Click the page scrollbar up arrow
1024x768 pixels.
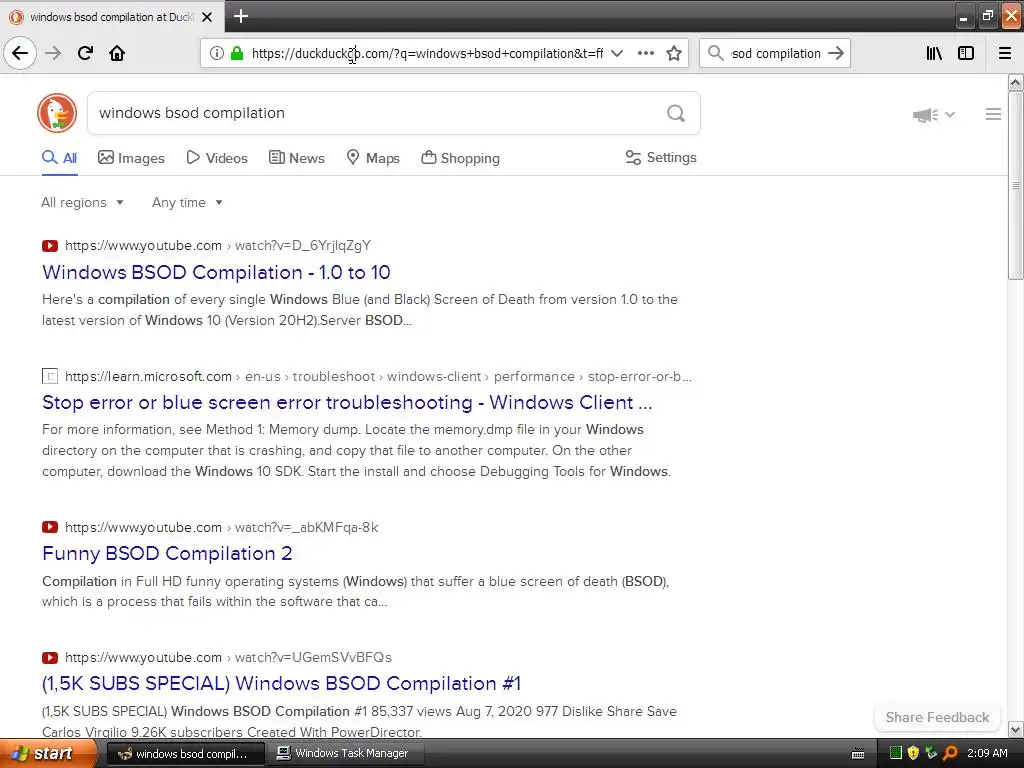(x=1016, y=82)
